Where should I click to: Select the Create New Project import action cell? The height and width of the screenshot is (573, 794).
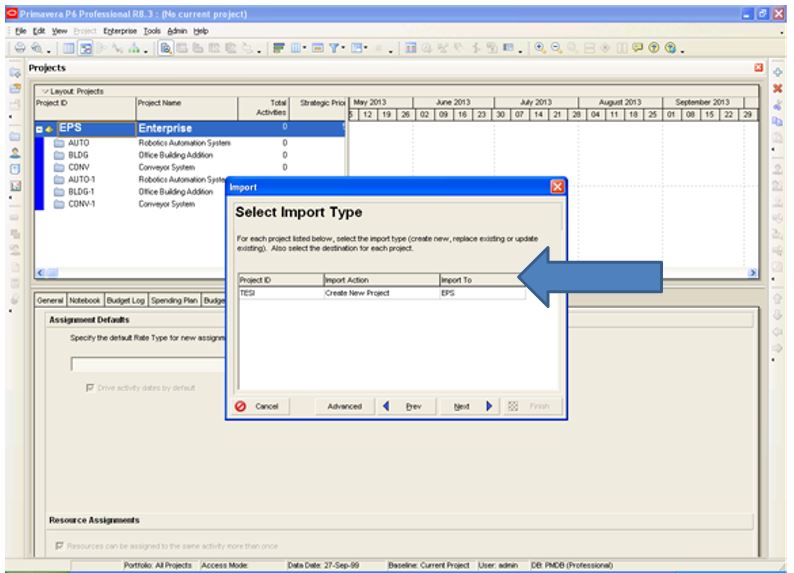pos(380,294)
